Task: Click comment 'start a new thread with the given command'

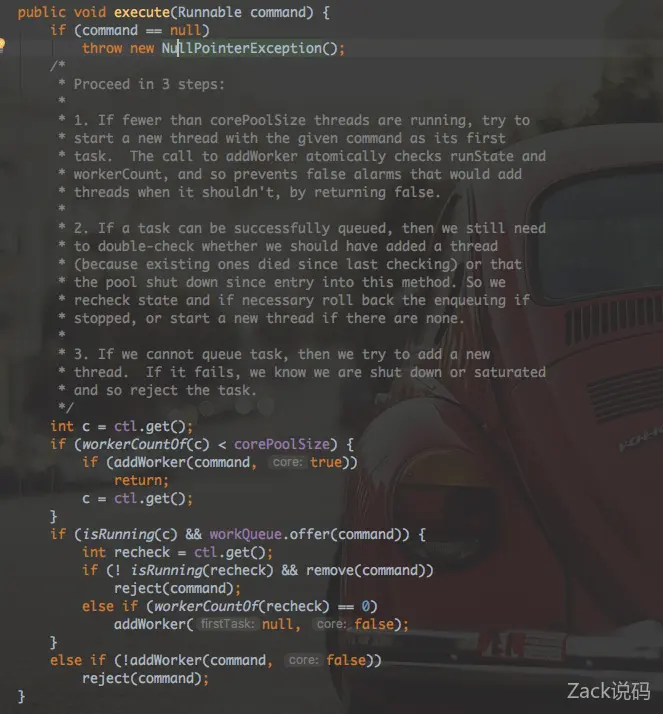Action: 238,138
